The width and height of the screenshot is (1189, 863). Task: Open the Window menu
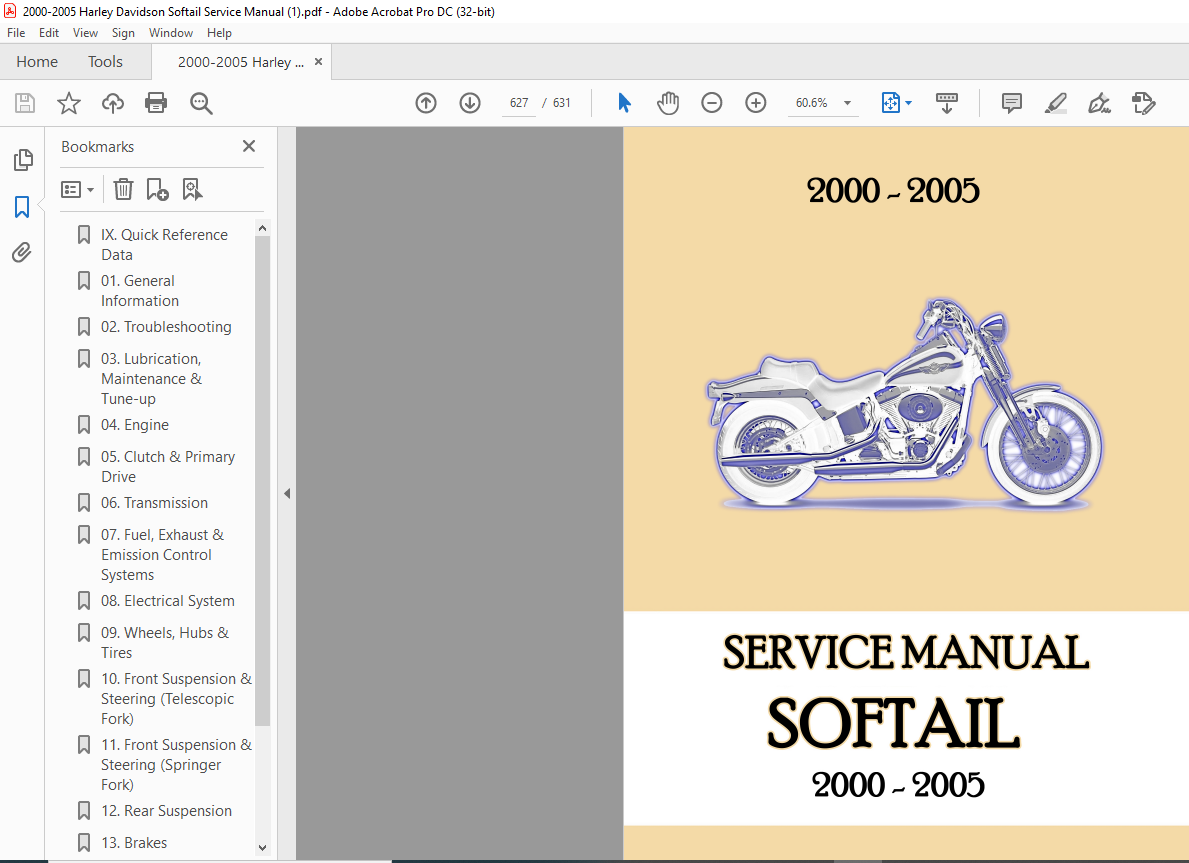coord(171,33)
